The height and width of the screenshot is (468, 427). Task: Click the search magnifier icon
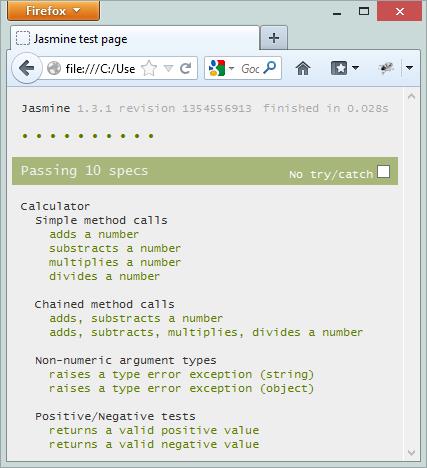click(x=269, y=68)
